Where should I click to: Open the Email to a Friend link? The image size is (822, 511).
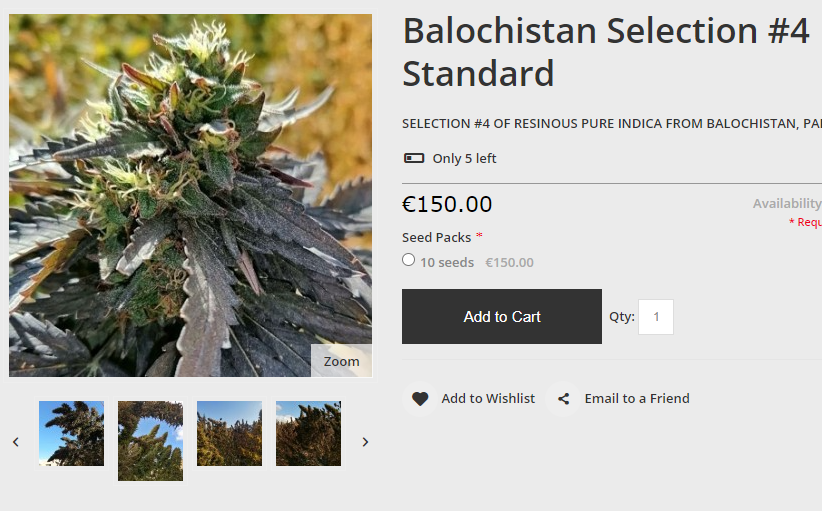[x=637, y=399]
